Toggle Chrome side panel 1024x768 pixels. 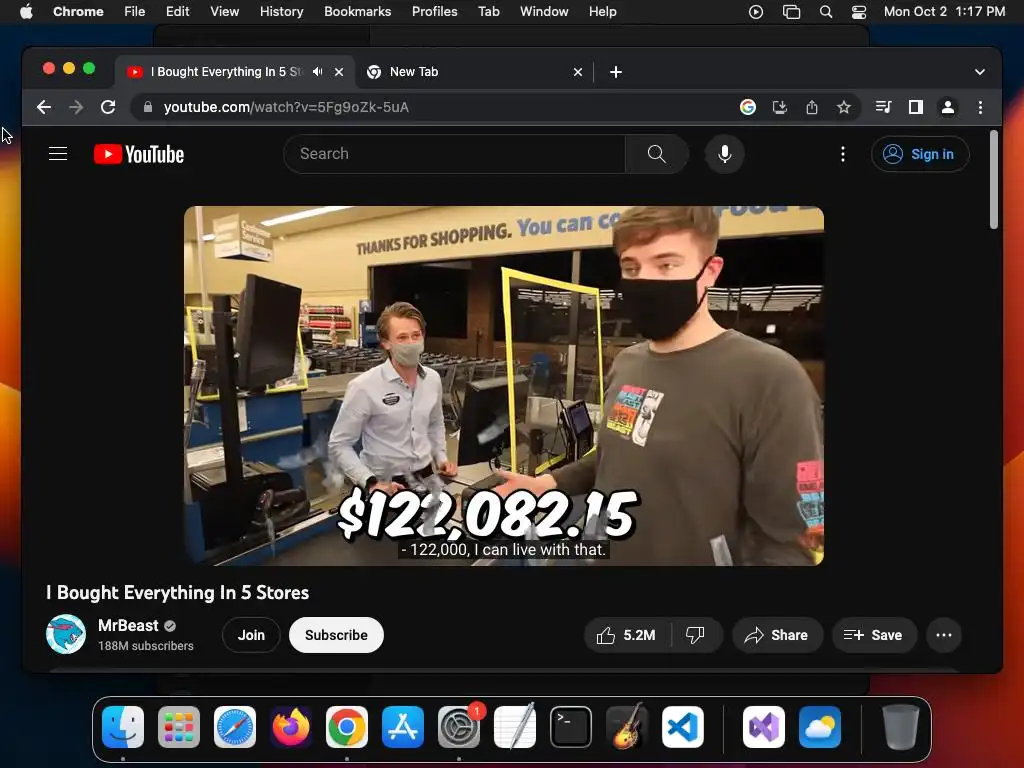click(x=916, y=107)
